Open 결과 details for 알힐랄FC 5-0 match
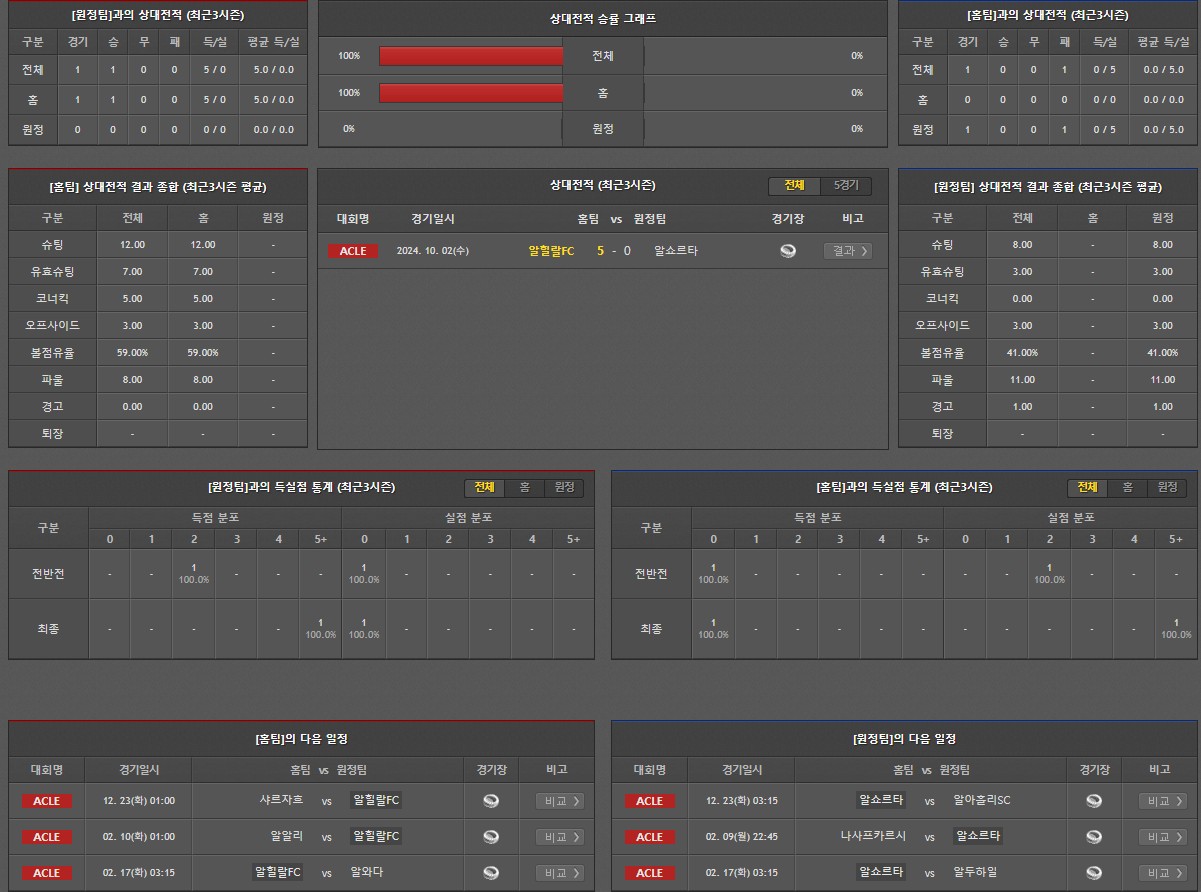Screen dimensions: 1201x892 pyautogui.click(x=847, y=251)
